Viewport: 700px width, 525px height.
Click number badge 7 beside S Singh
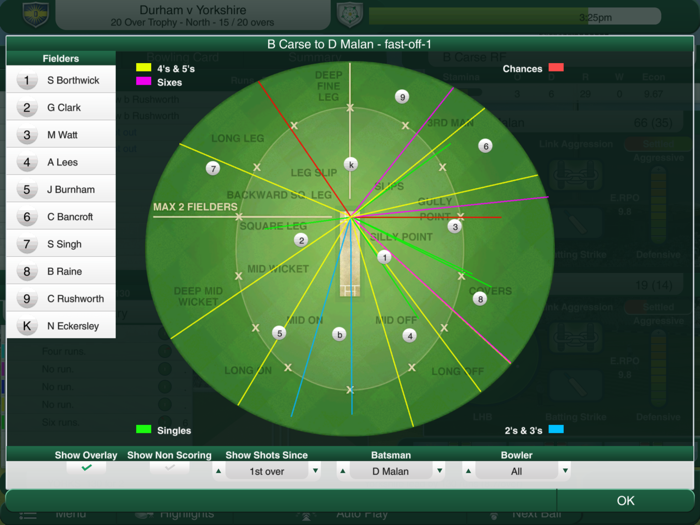point(27,244)
